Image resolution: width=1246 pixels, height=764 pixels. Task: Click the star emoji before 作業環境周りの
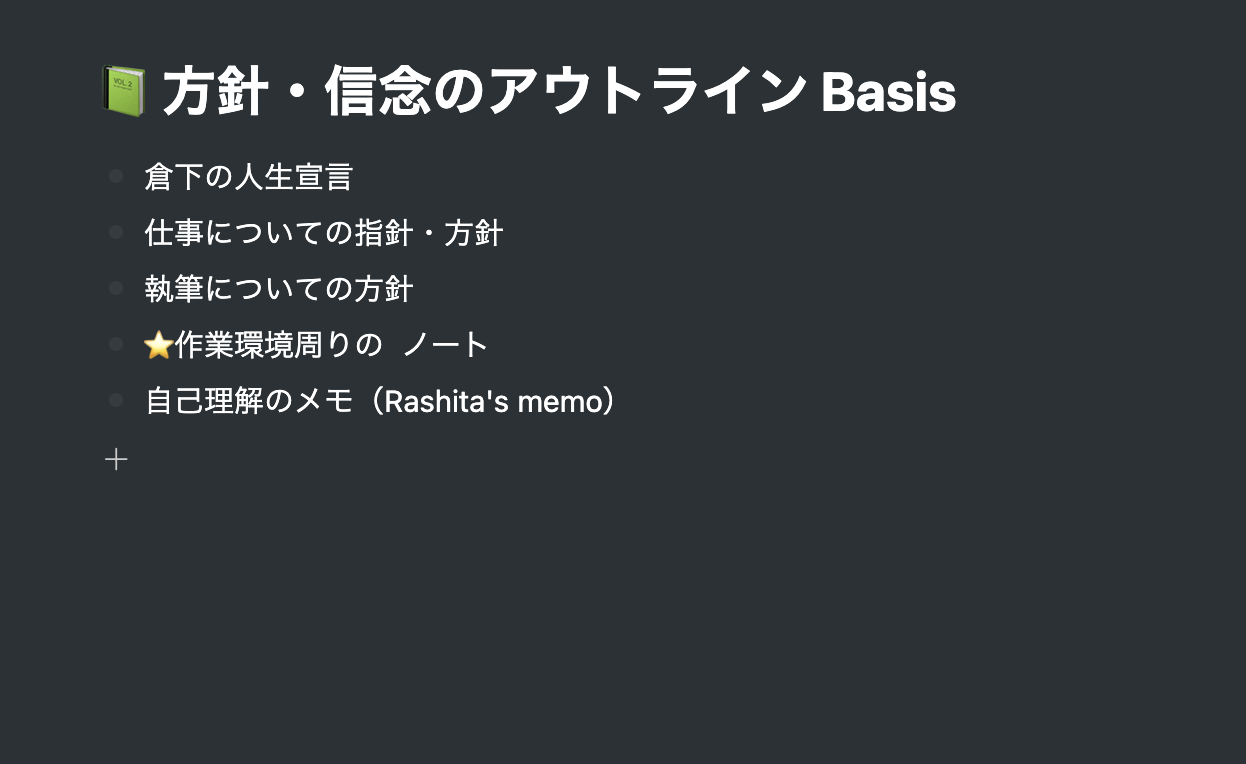point(158,346)
